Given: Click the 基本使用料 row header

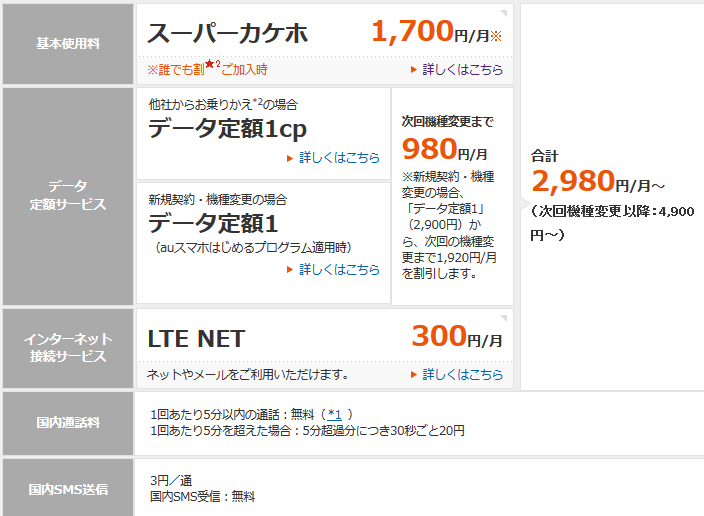Looking at the screenshot, I should pyautogui.click(x=68, y=44).
